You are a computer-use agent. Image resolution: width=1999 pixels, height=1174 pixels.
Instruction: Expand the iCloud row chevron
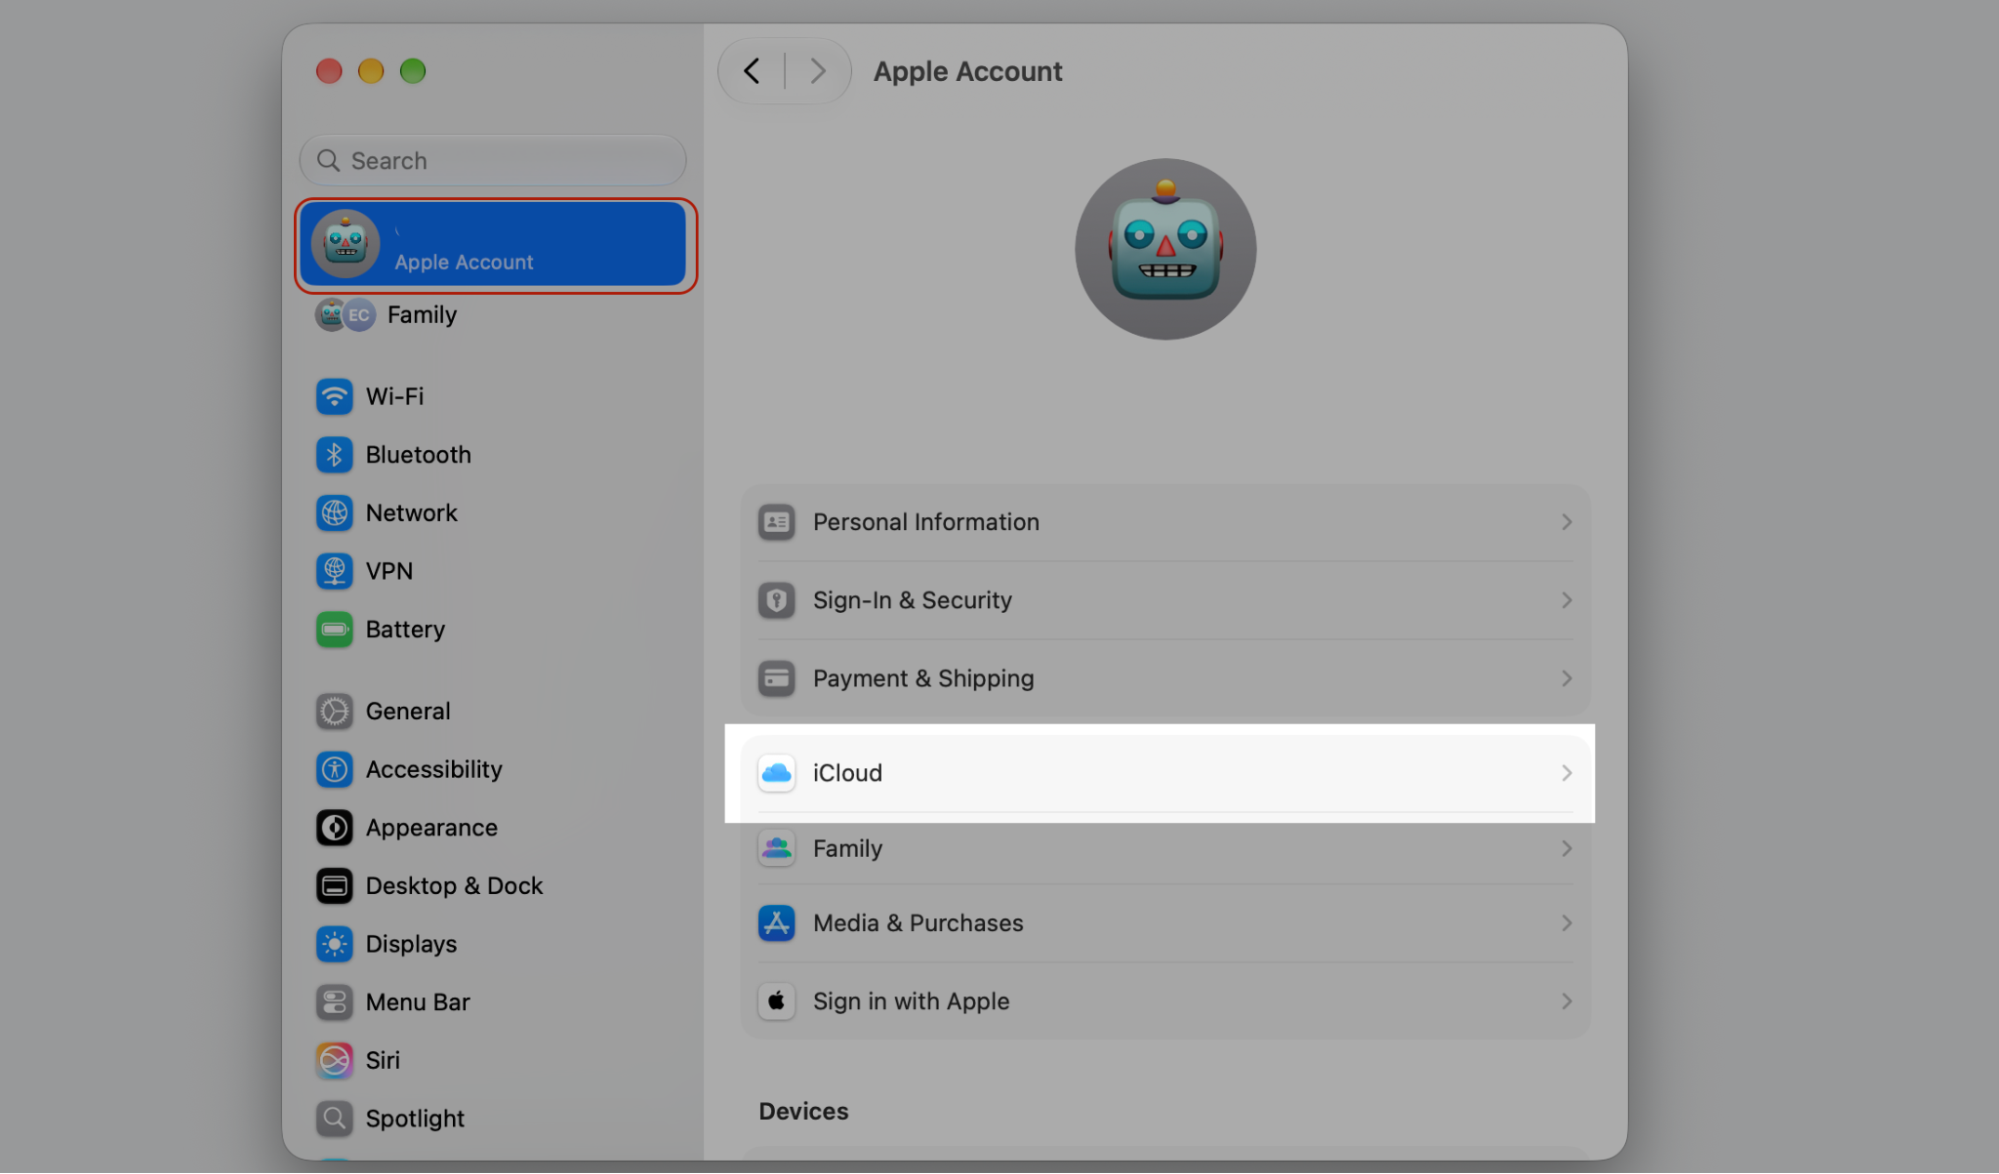click(x=1566, y=773)
